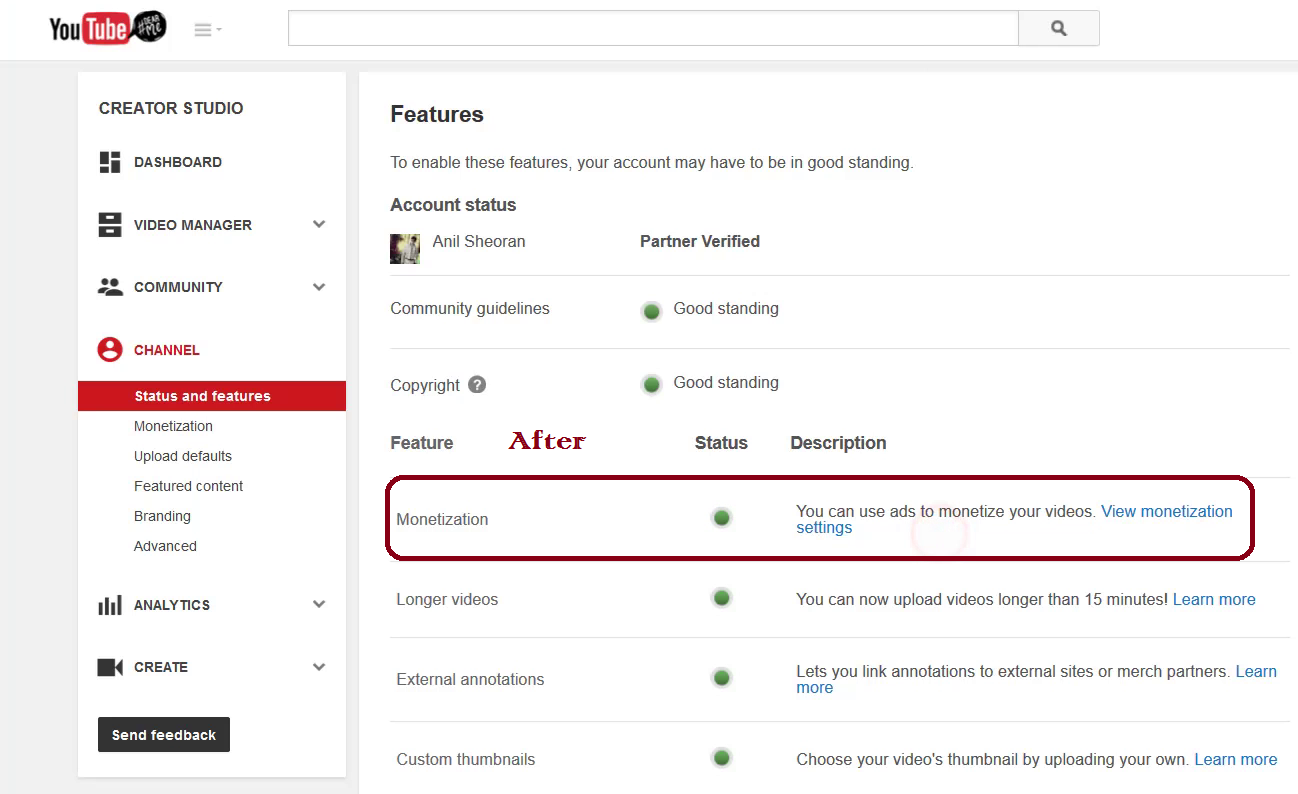Open the Monetization sidebar item
1298x794 pixels.
(x=173, y=426)
